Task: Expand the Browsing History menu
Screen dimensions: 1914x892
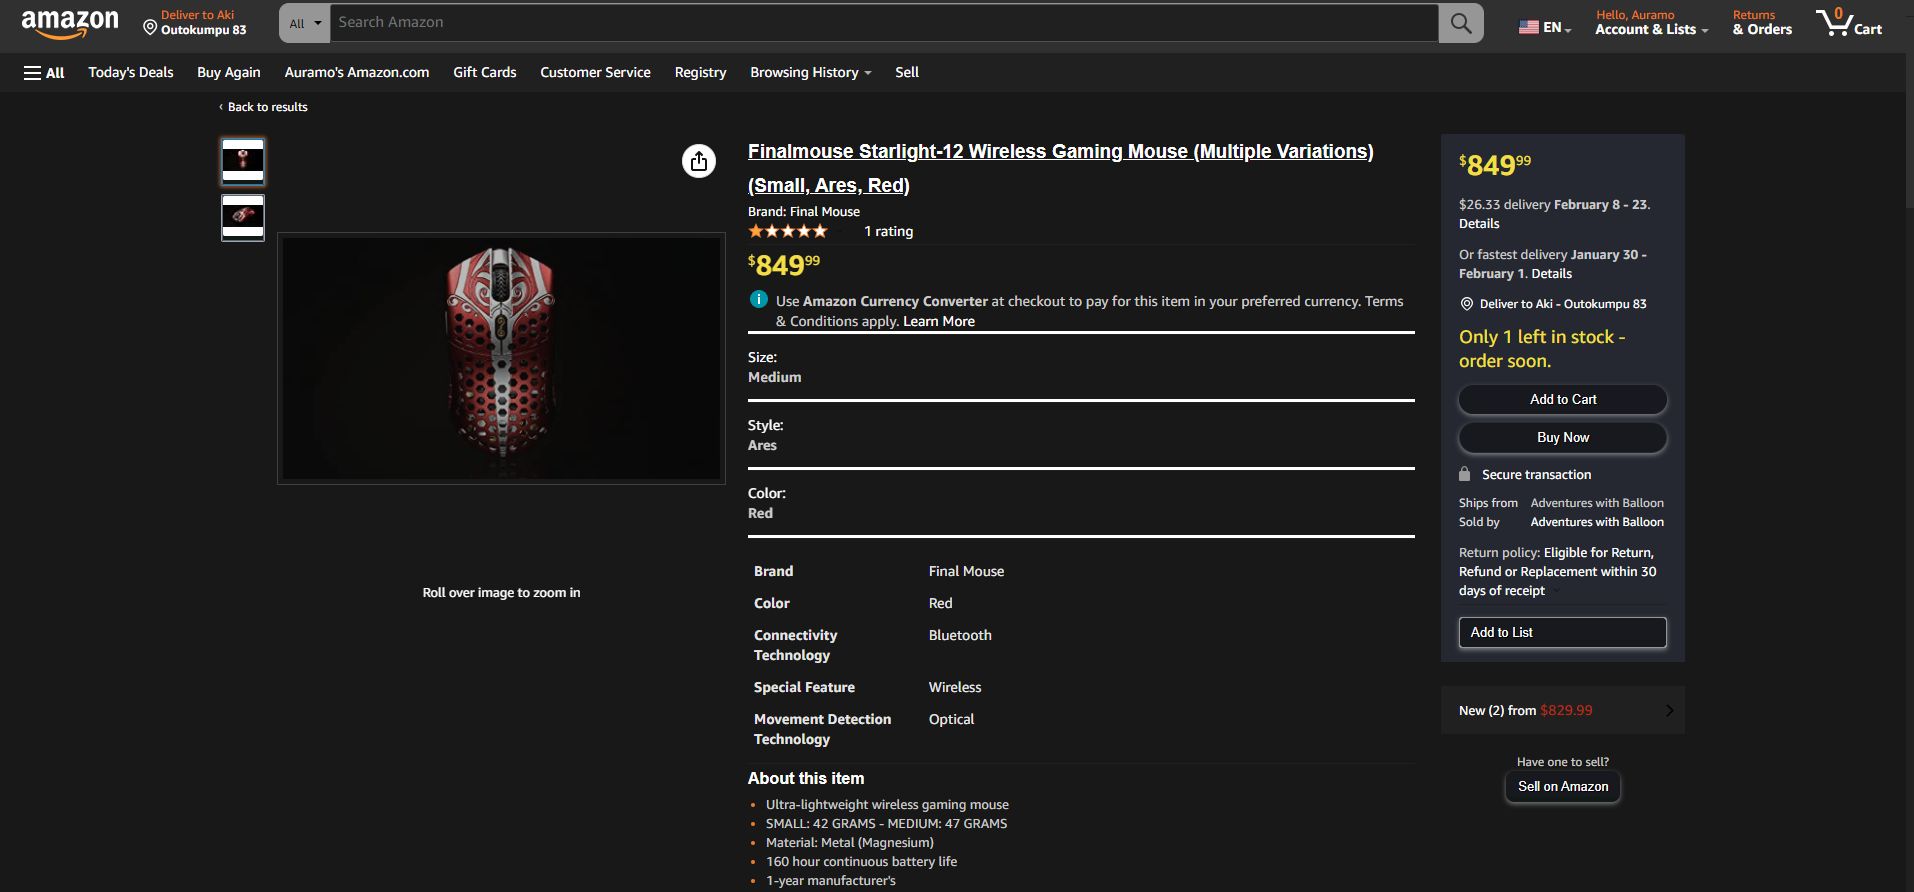Action: click(811, 73)
